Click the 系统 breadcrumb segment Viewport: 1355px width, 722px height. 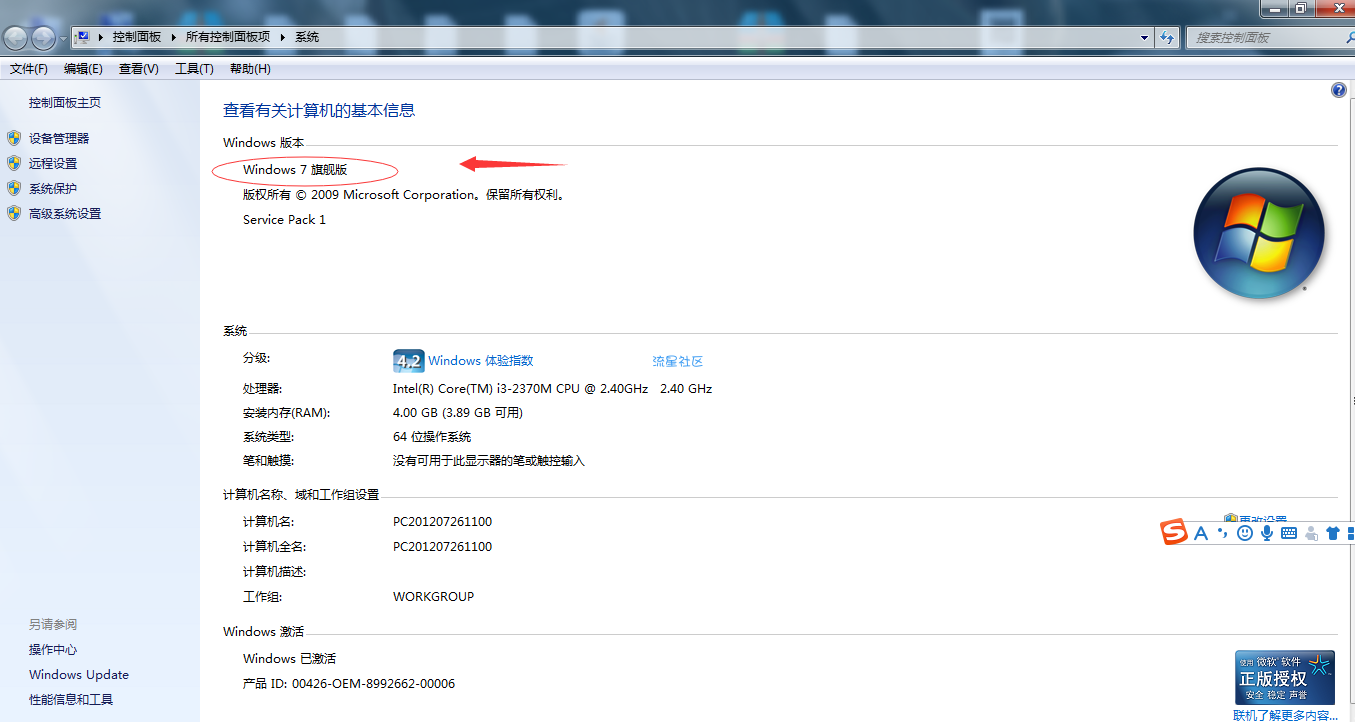pyautogui.click(x=307, y=37)
